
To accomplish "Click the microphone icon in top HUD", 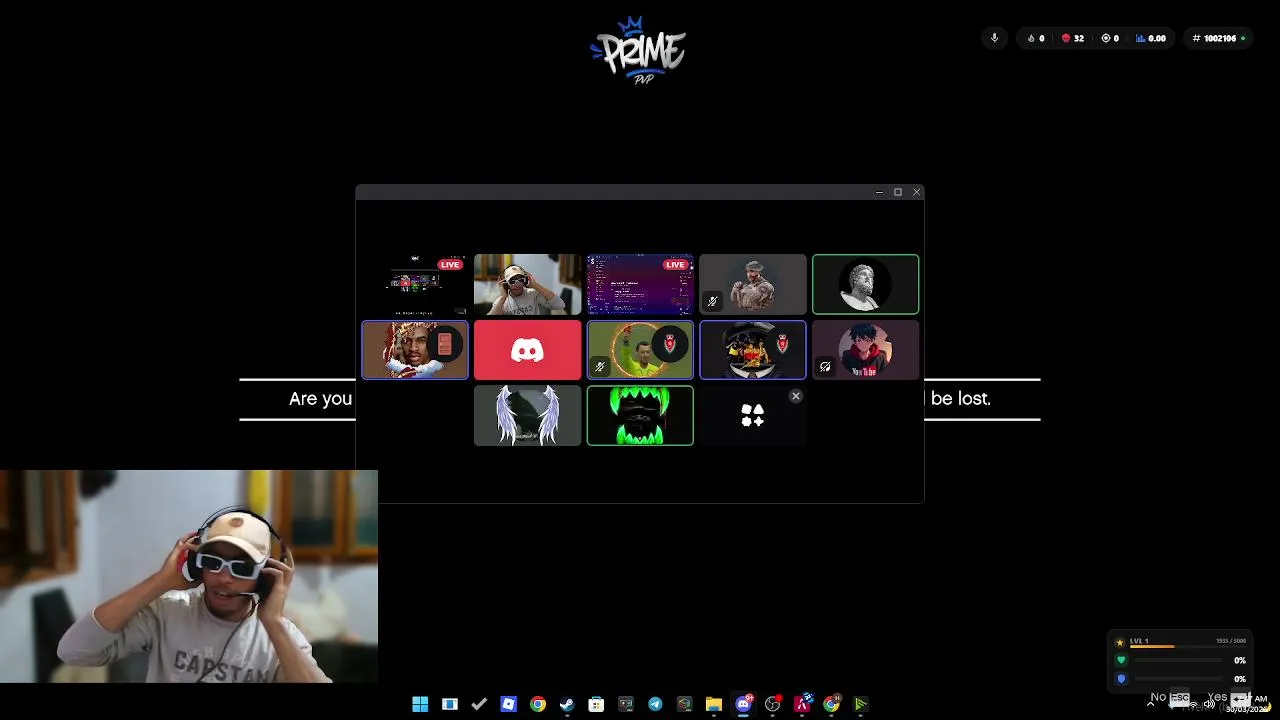I will point(994,38).
